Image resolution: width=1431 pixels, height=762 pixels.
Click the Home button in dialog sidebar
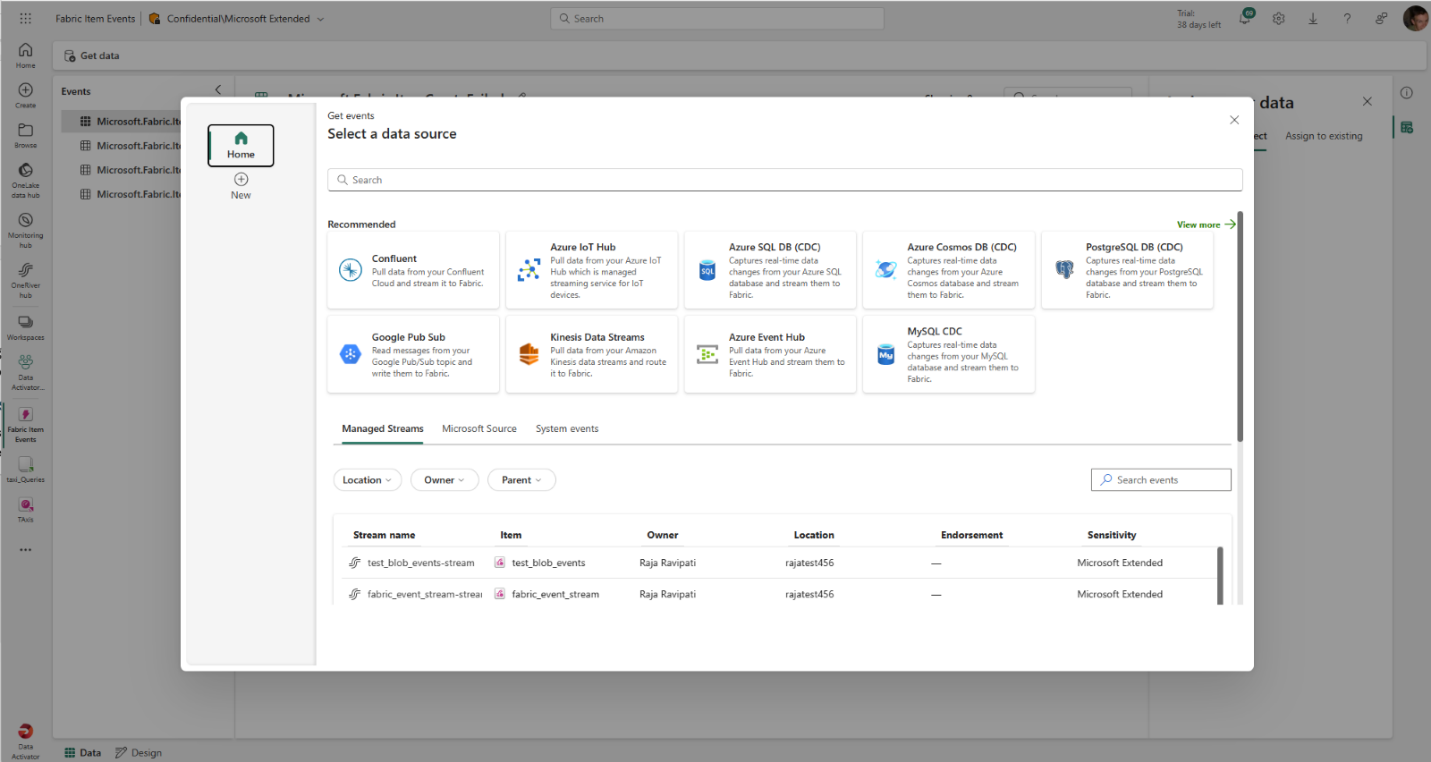[x=241, y=145]
